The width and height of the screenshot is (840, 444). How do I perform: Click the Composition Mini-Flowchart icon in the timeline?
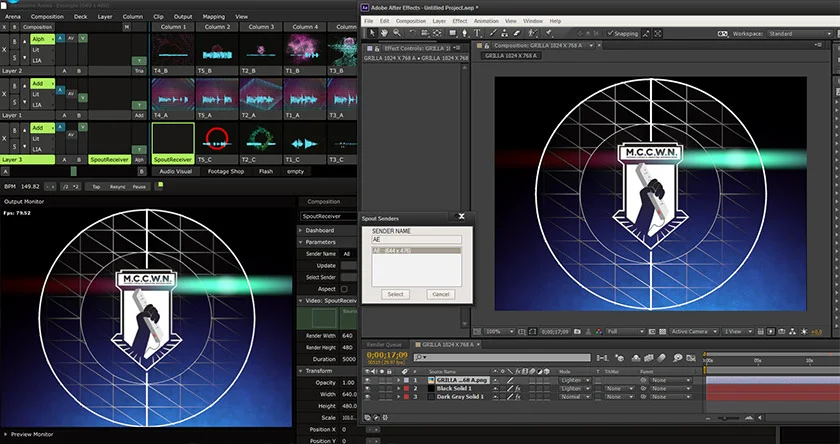[603, 358]
